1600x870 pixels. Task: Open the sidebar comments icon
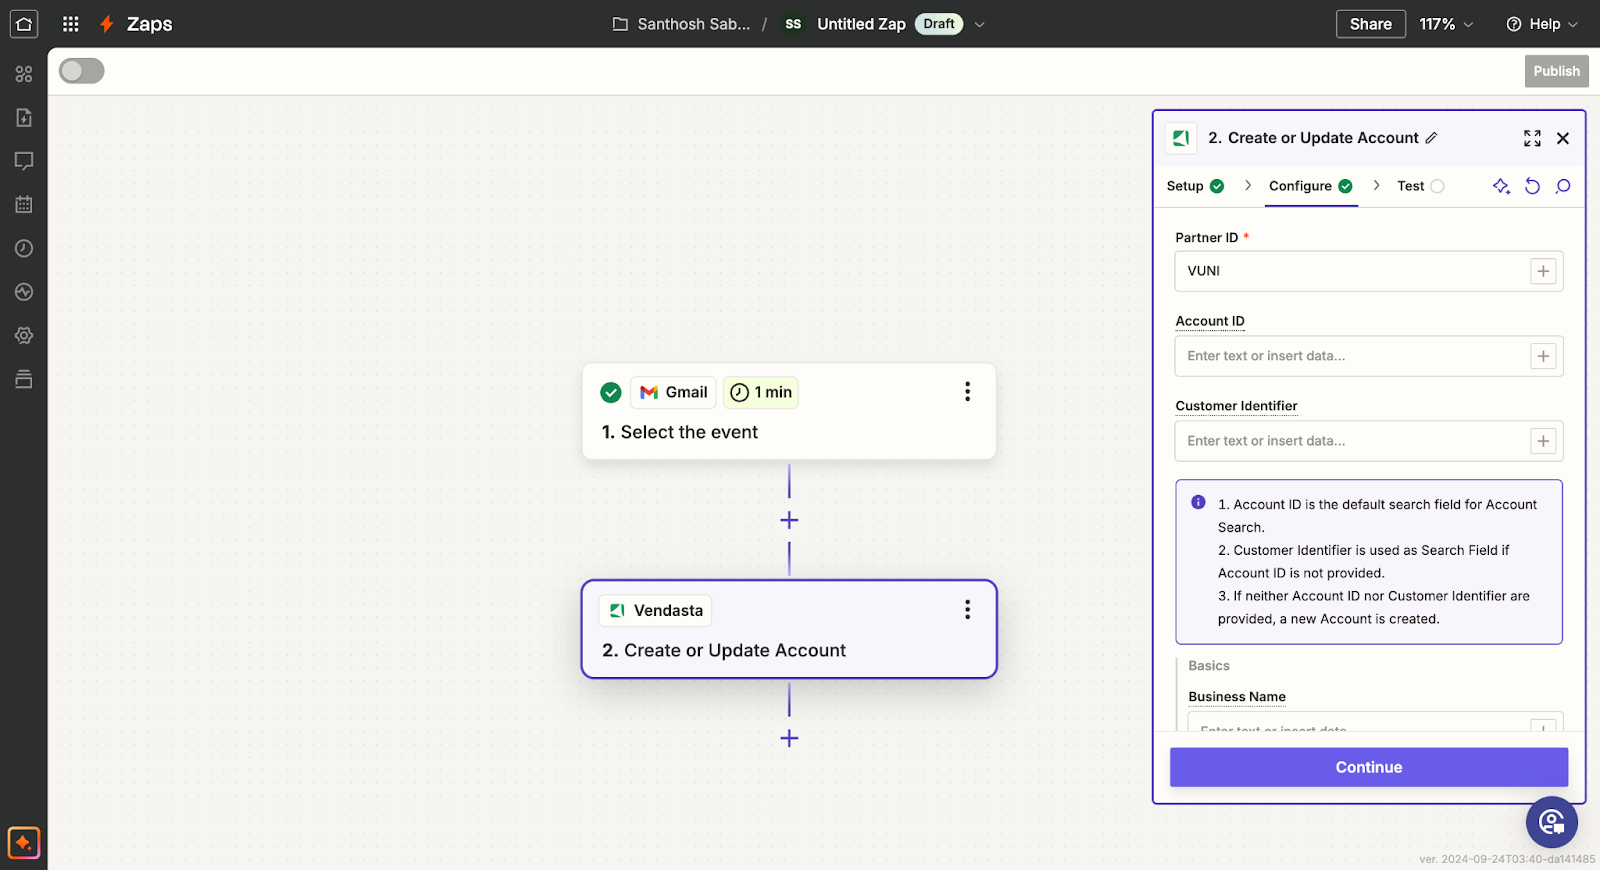(24, 161)
